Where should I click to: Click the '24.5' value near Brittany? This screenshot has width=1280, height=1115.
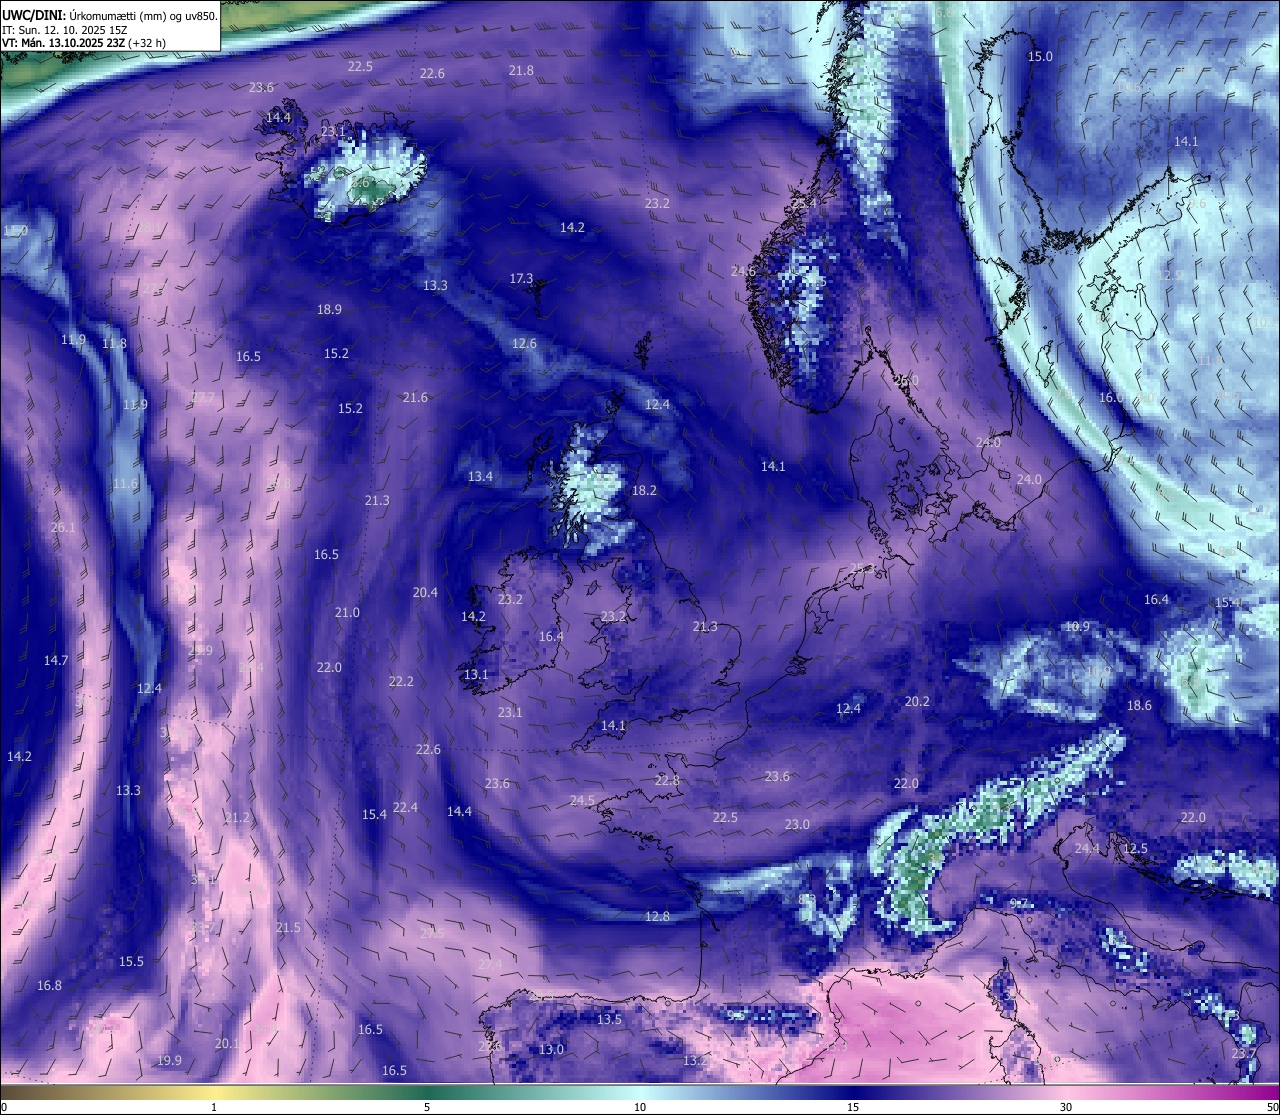(x=582, y=801)
